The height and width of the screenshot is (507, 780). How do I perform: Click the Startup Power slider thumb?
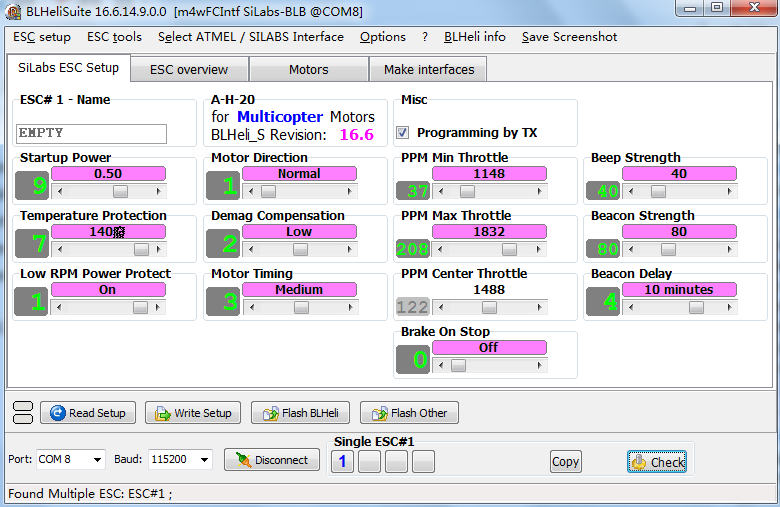pyautogui.click(x=120, y=191)
